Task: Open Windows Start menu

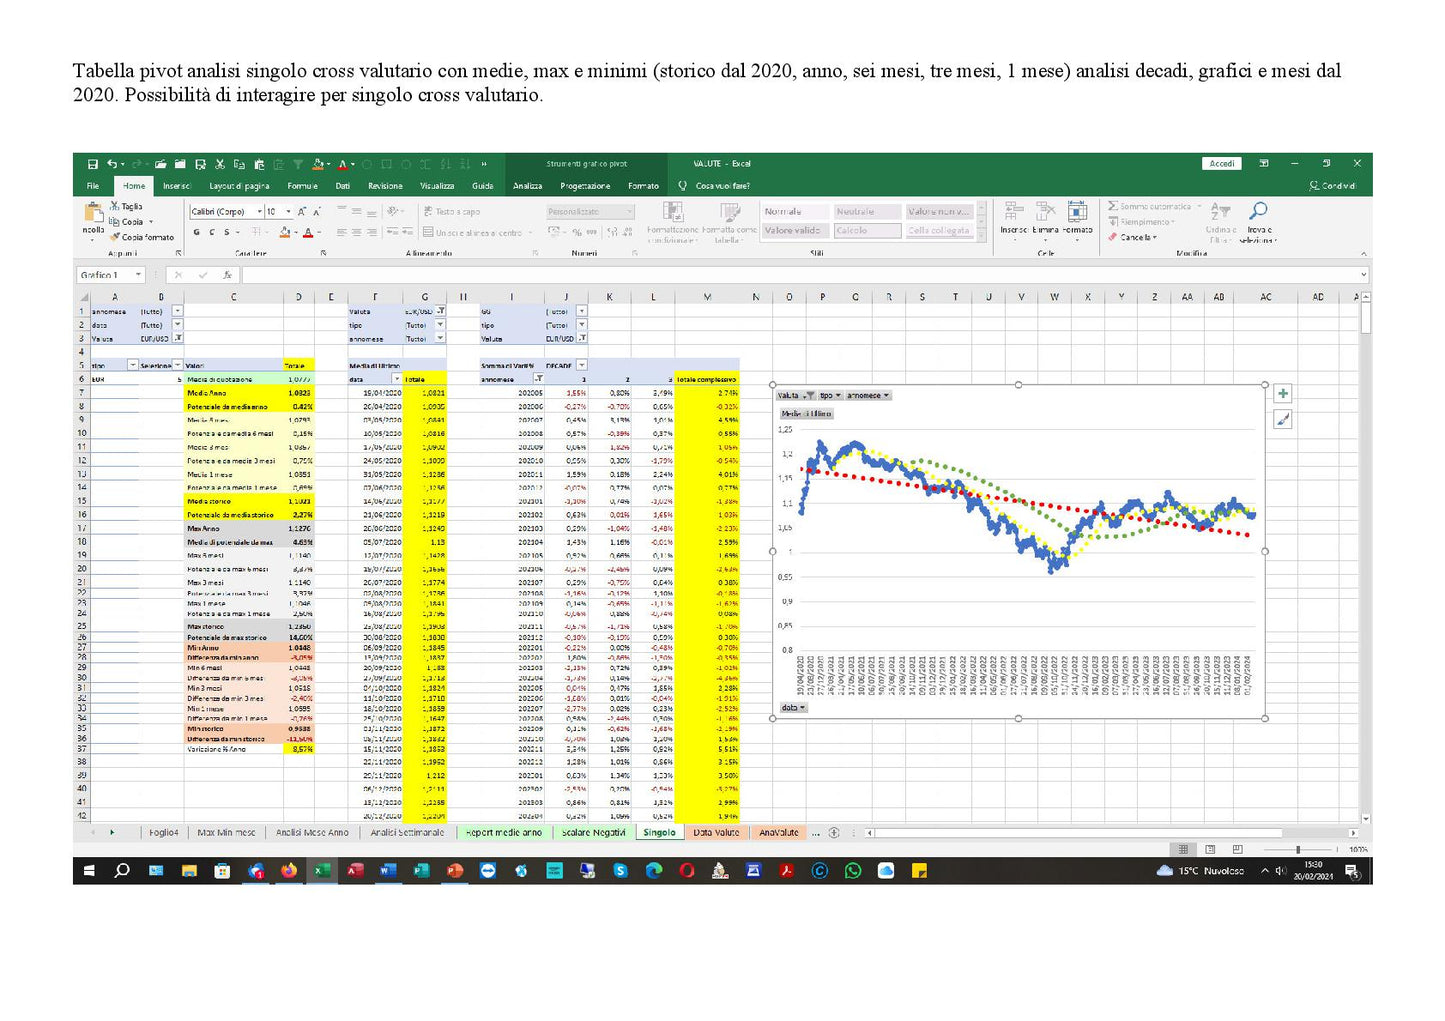Action: pos(89,871)
